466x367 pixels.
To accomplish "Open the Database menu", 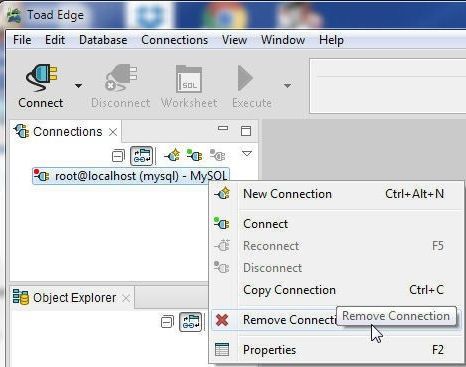I will pos(103,40).
